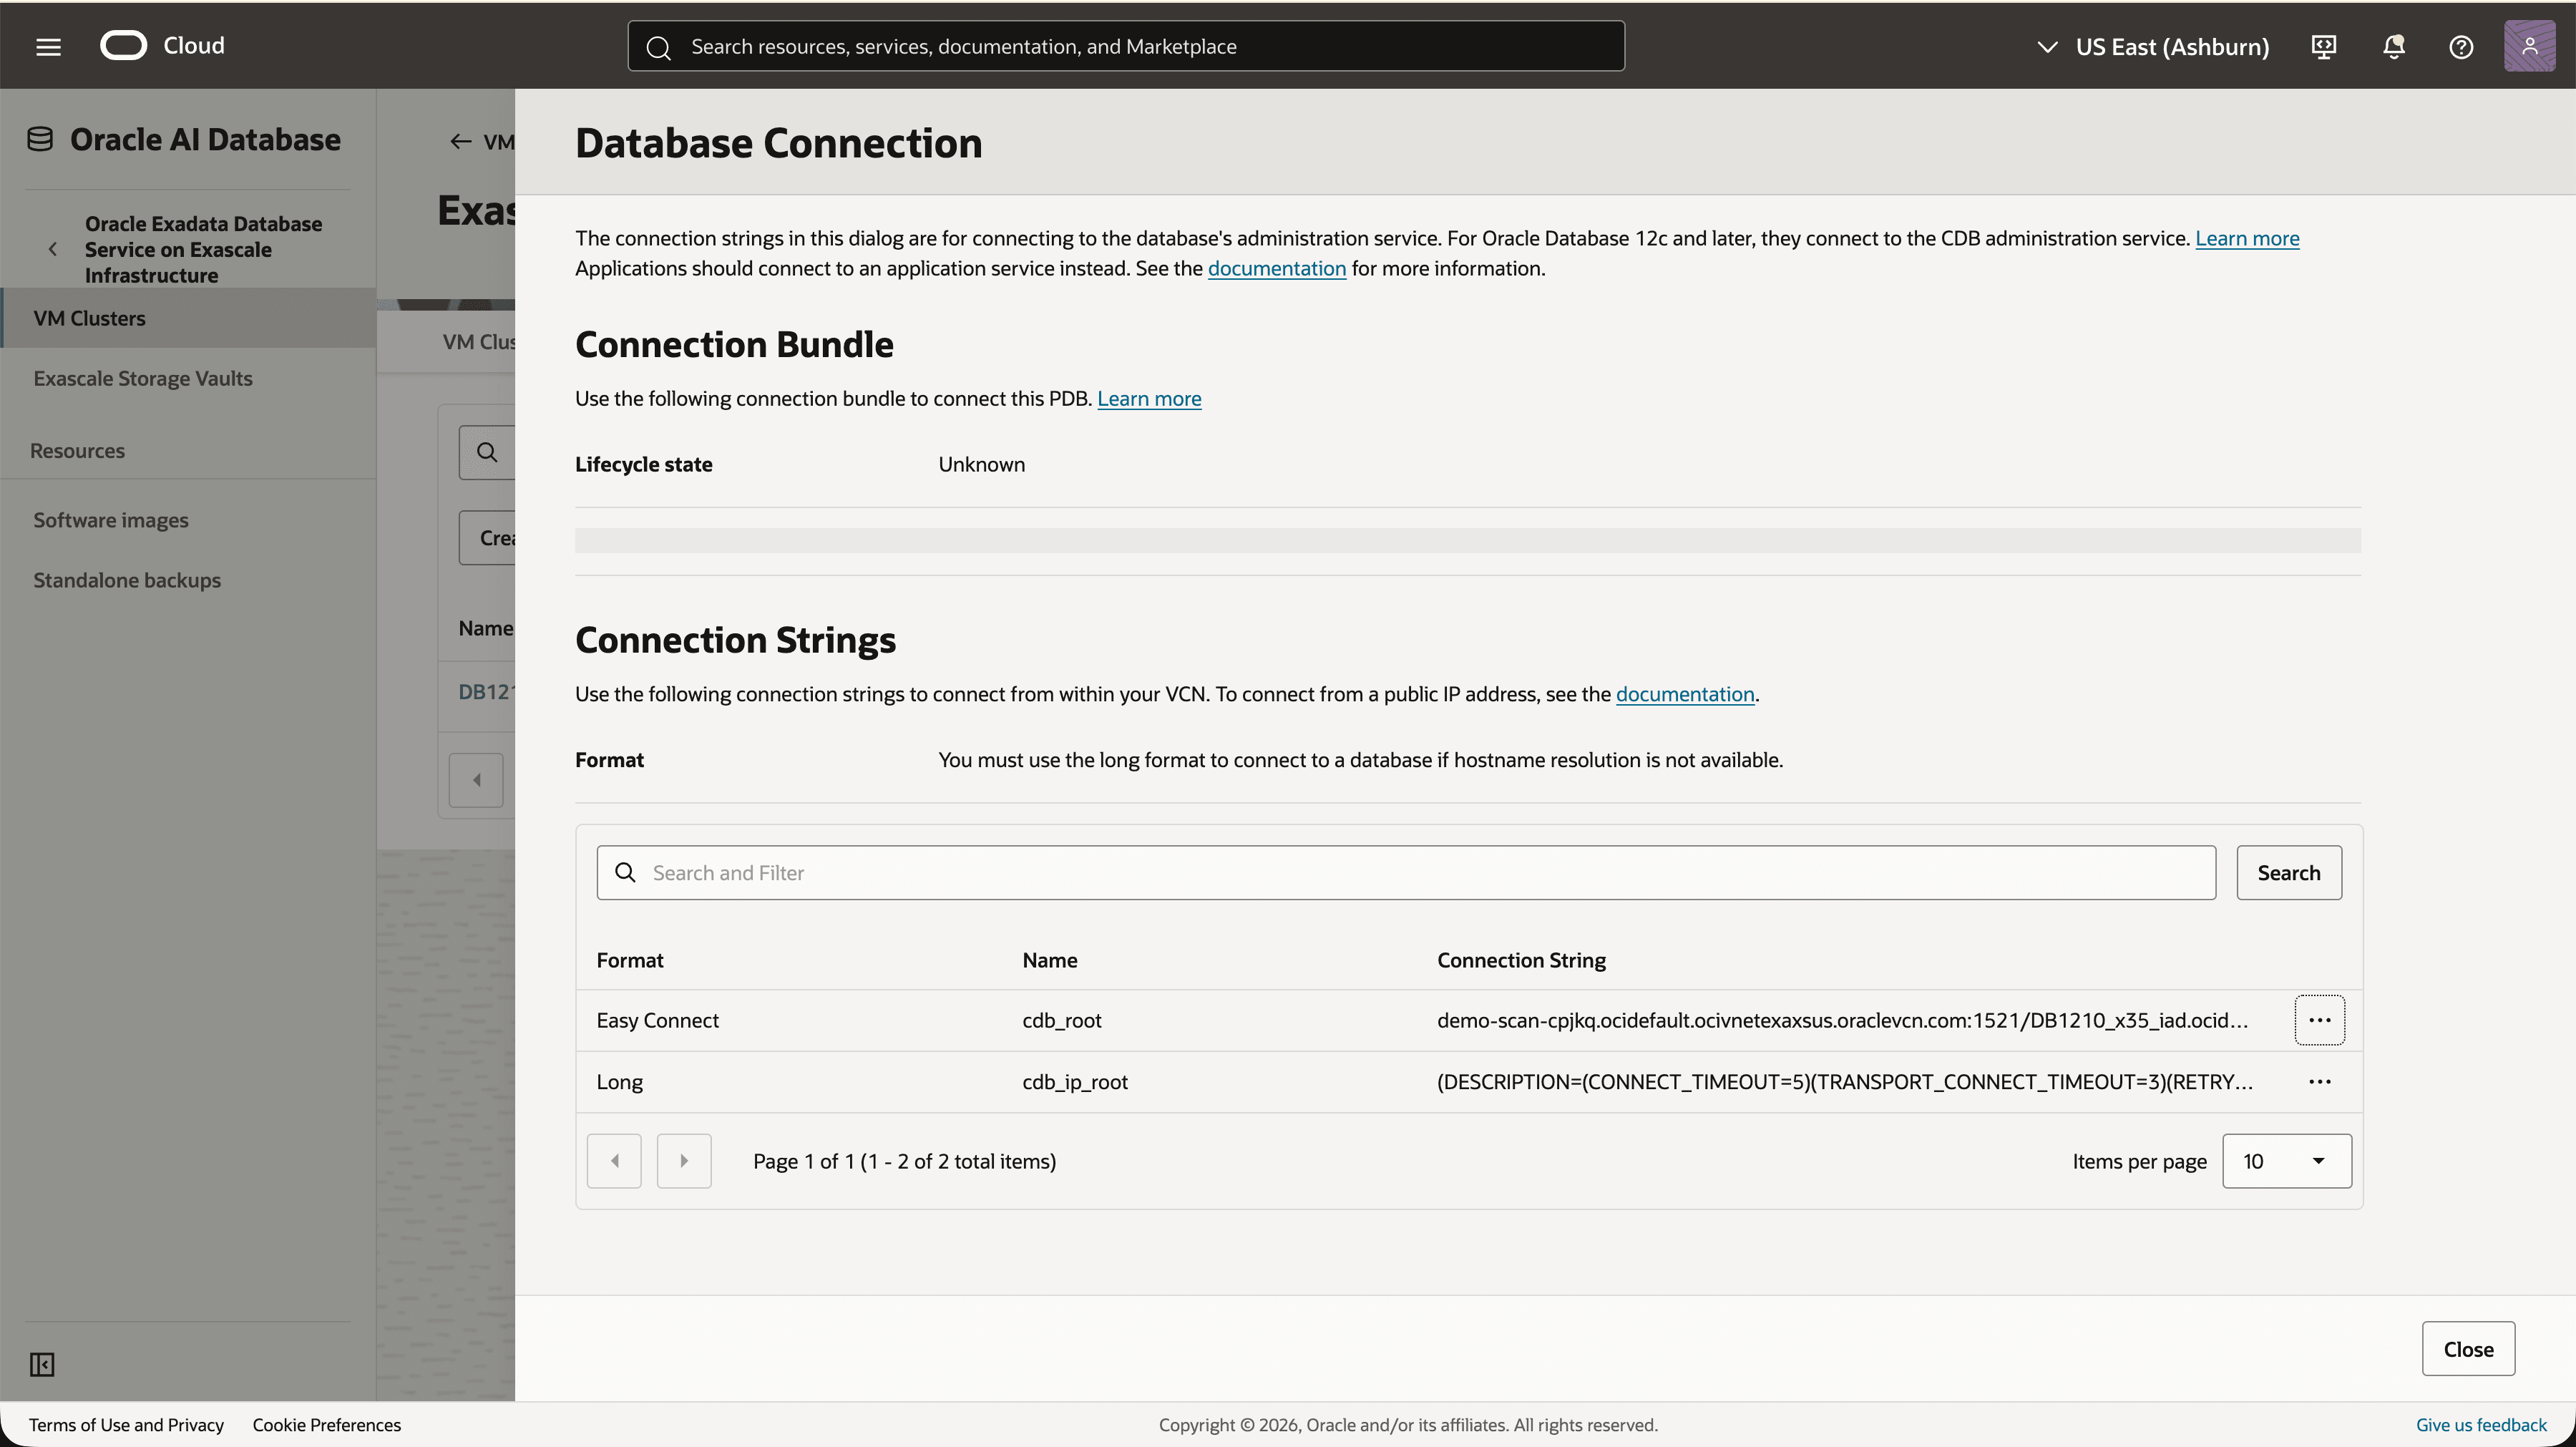This screenshot has width=2576, height=1447.
Task: Open the help icon
Action: pyautogui.click(x=2461, y=46)
